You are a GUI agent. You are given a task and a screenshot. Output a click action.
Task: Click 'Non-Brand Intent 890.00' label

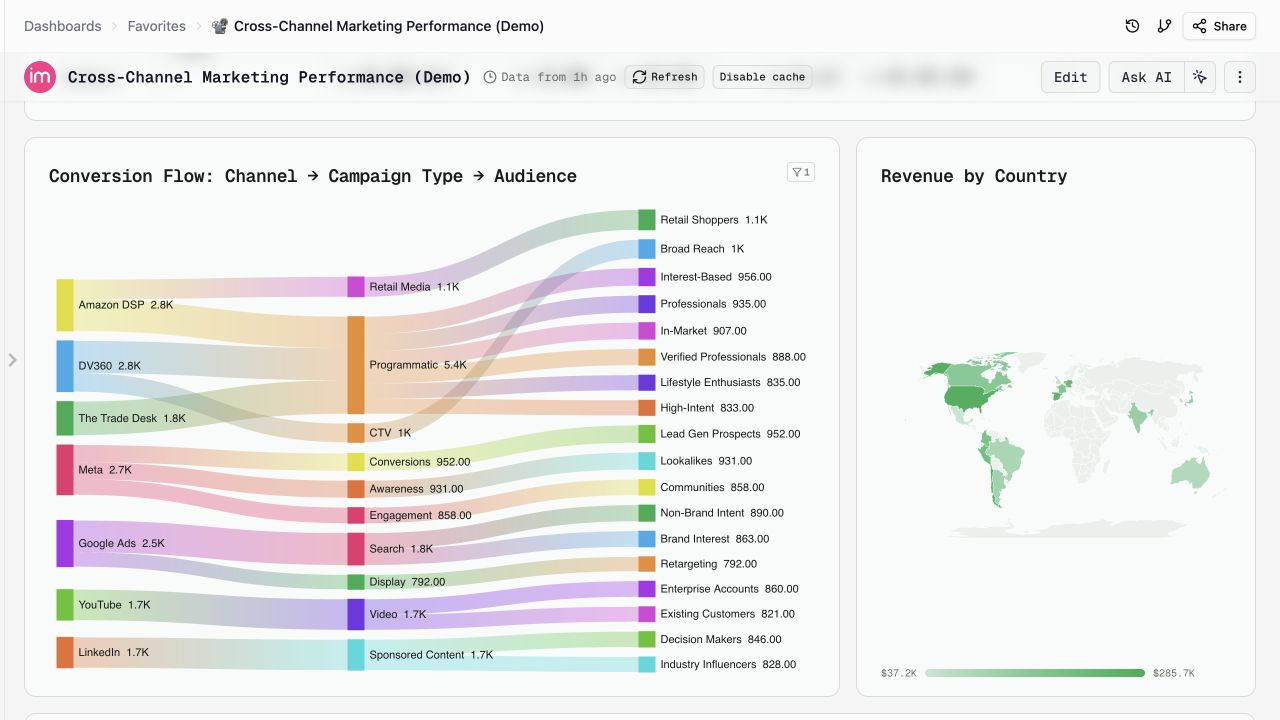coord(722,513)
